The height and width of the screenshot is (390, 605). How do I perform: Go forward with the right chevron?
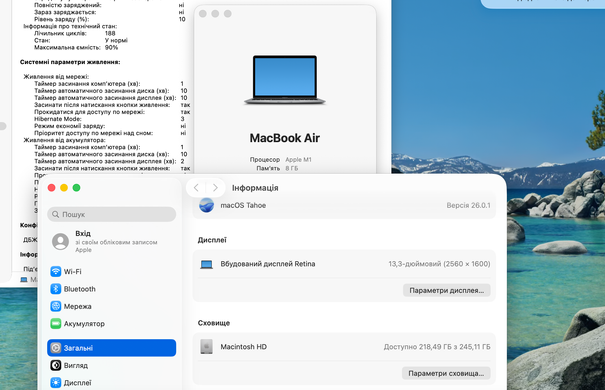(215, 188)
